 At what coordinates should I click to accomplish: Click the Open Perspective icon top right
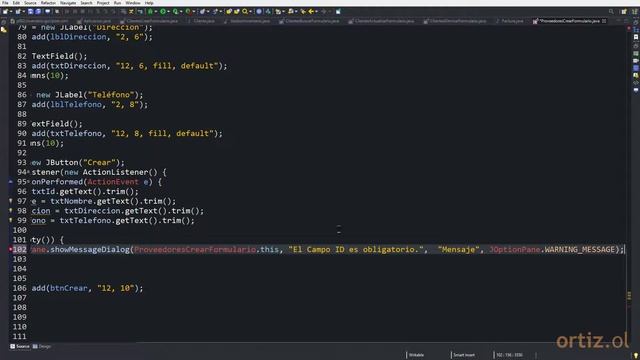coord(624,11)
